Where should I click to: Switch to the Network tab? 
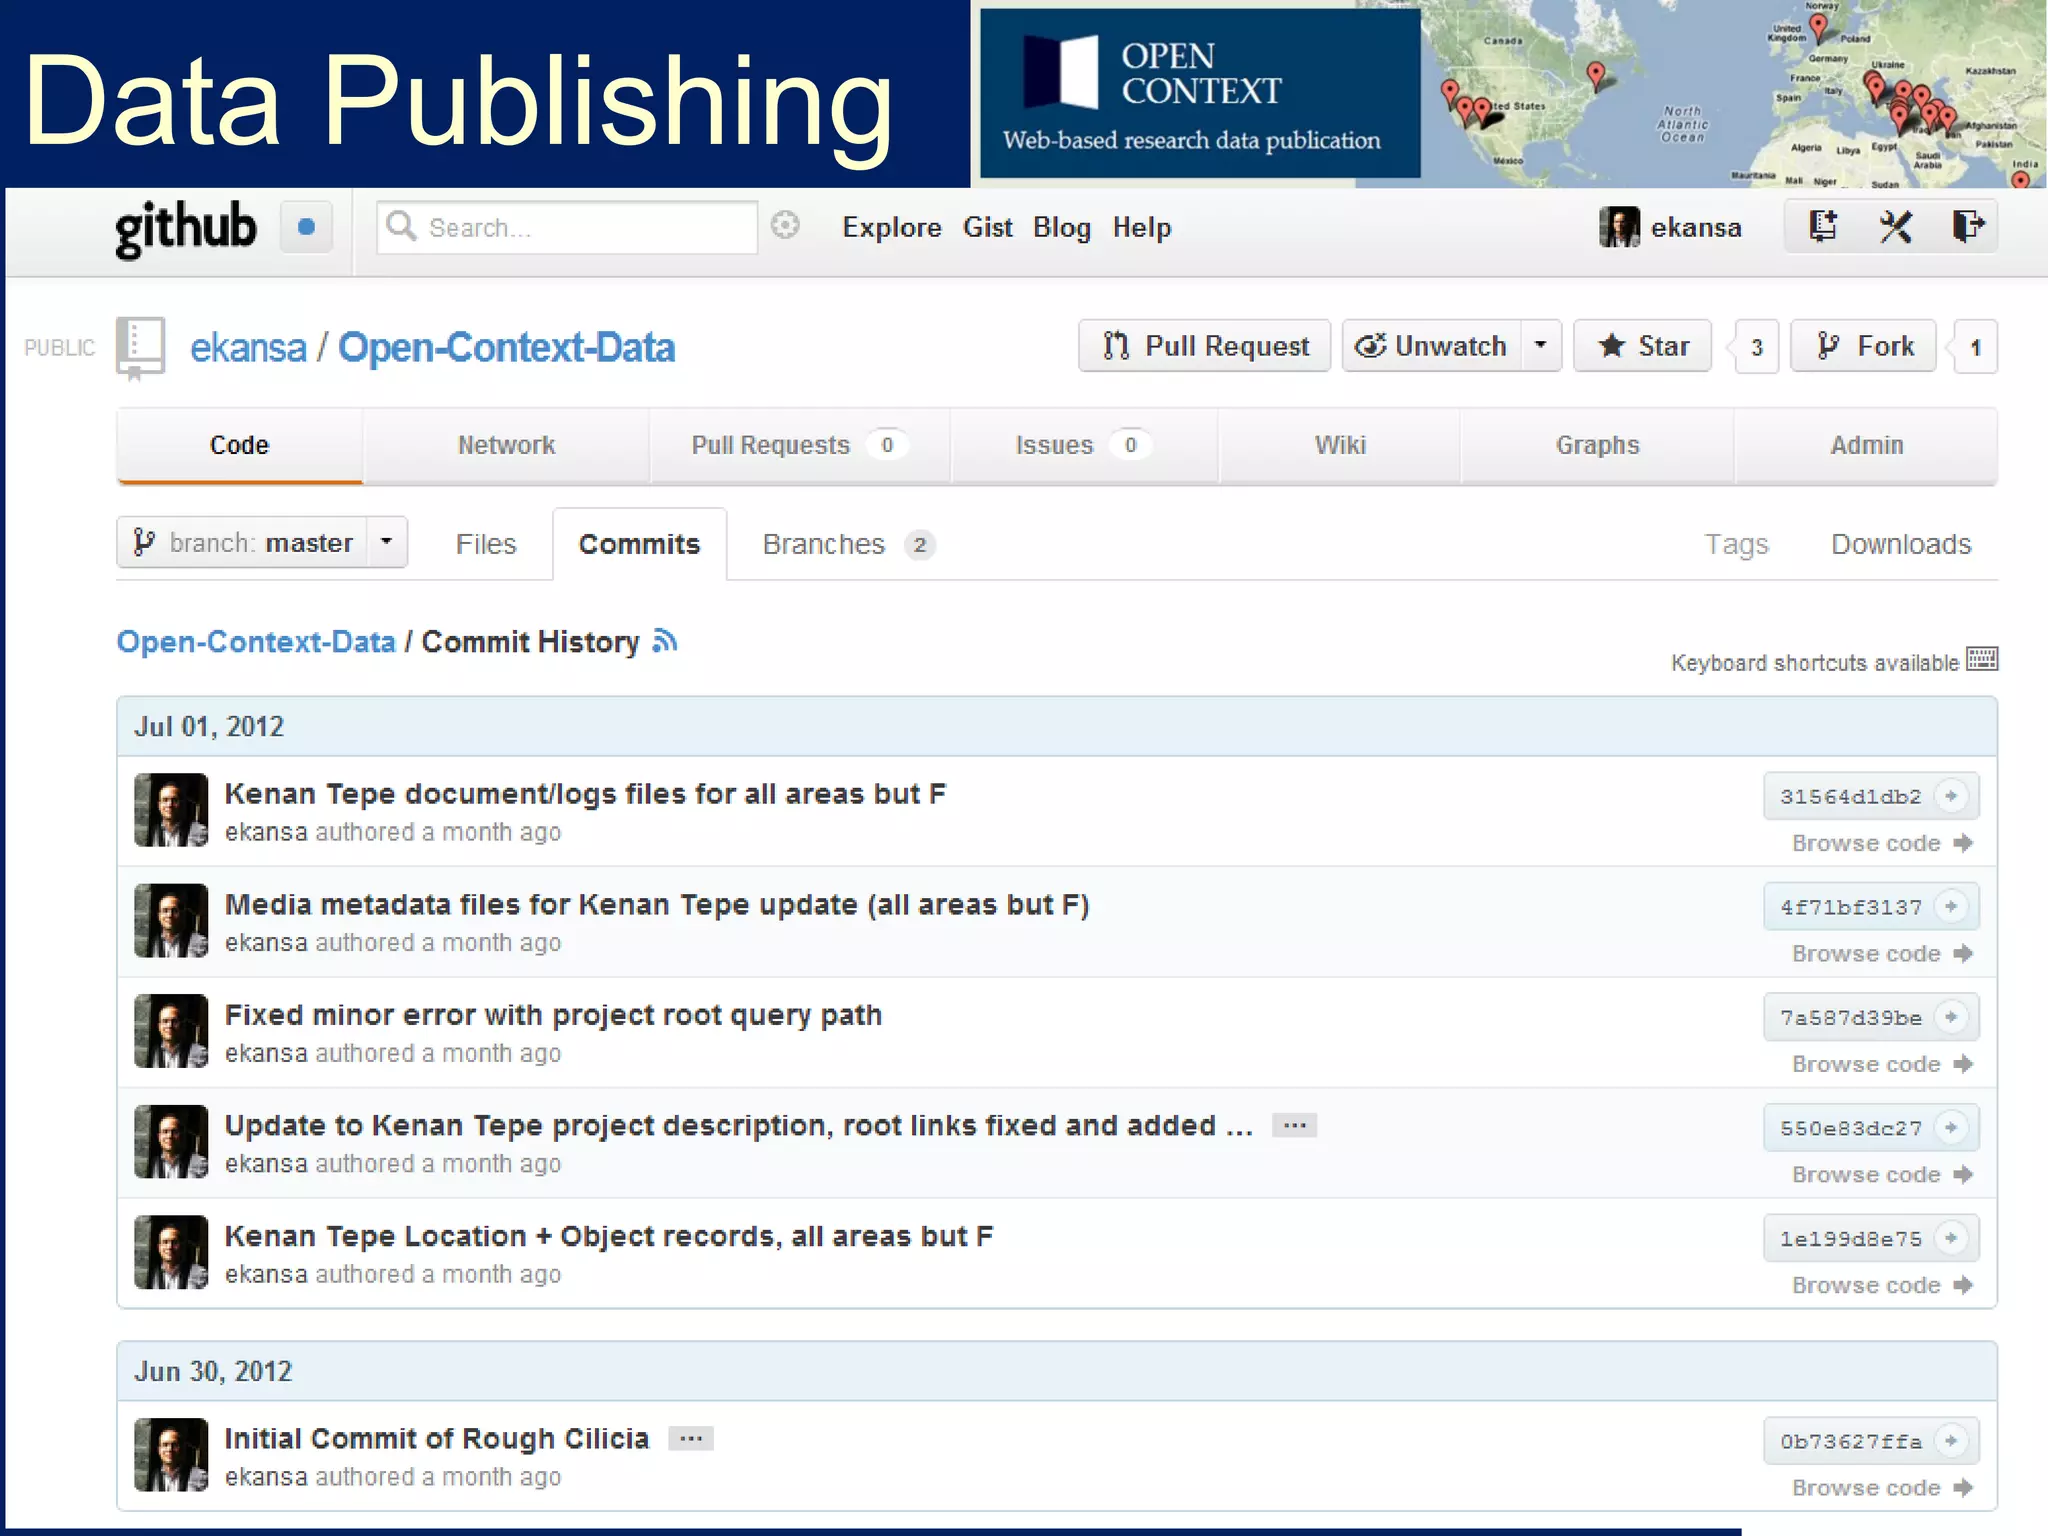coord(506,445)
